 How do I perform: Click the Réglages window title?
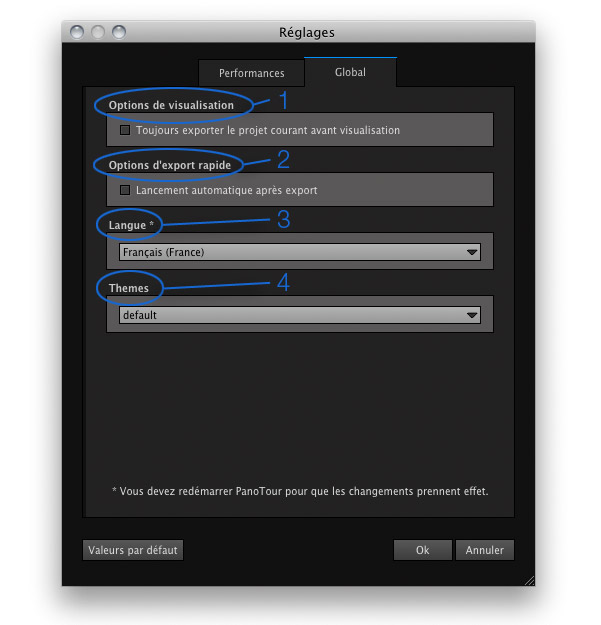coord(306,32)
